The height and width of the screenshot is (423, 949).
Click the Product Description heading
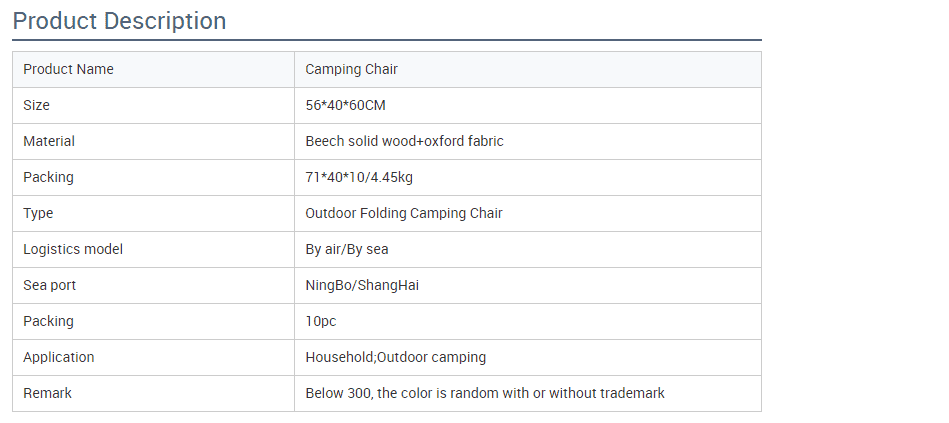[x=119, y=21]
